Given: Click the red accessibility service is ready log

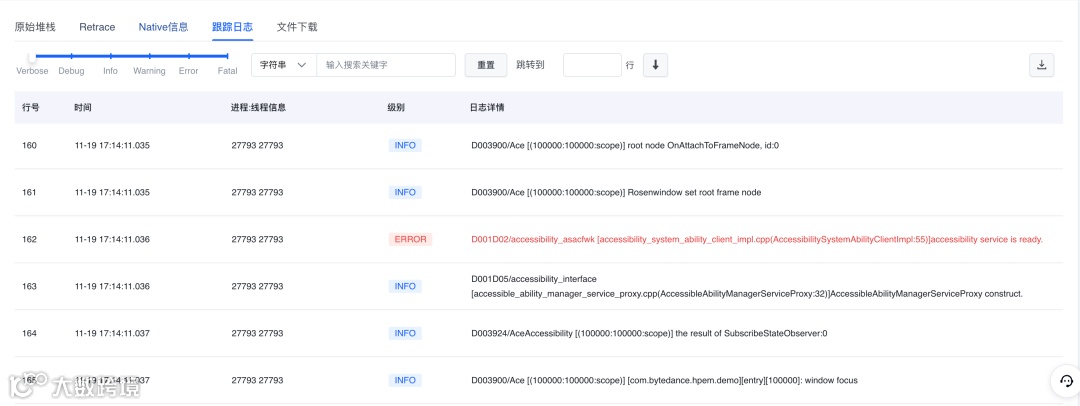Looking at the screenshot, I should 757,239.
